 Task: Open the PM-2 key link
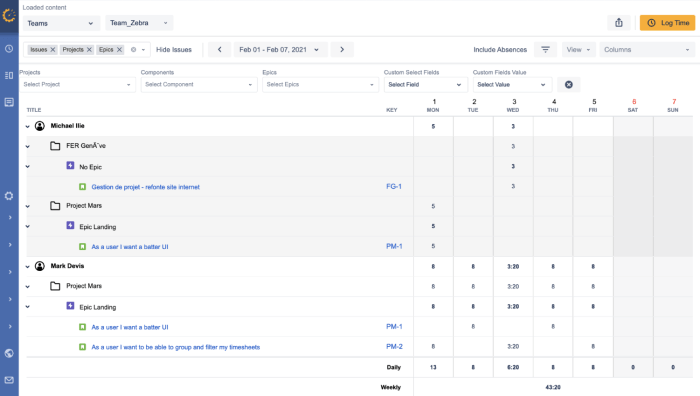[x=394, y=346]
